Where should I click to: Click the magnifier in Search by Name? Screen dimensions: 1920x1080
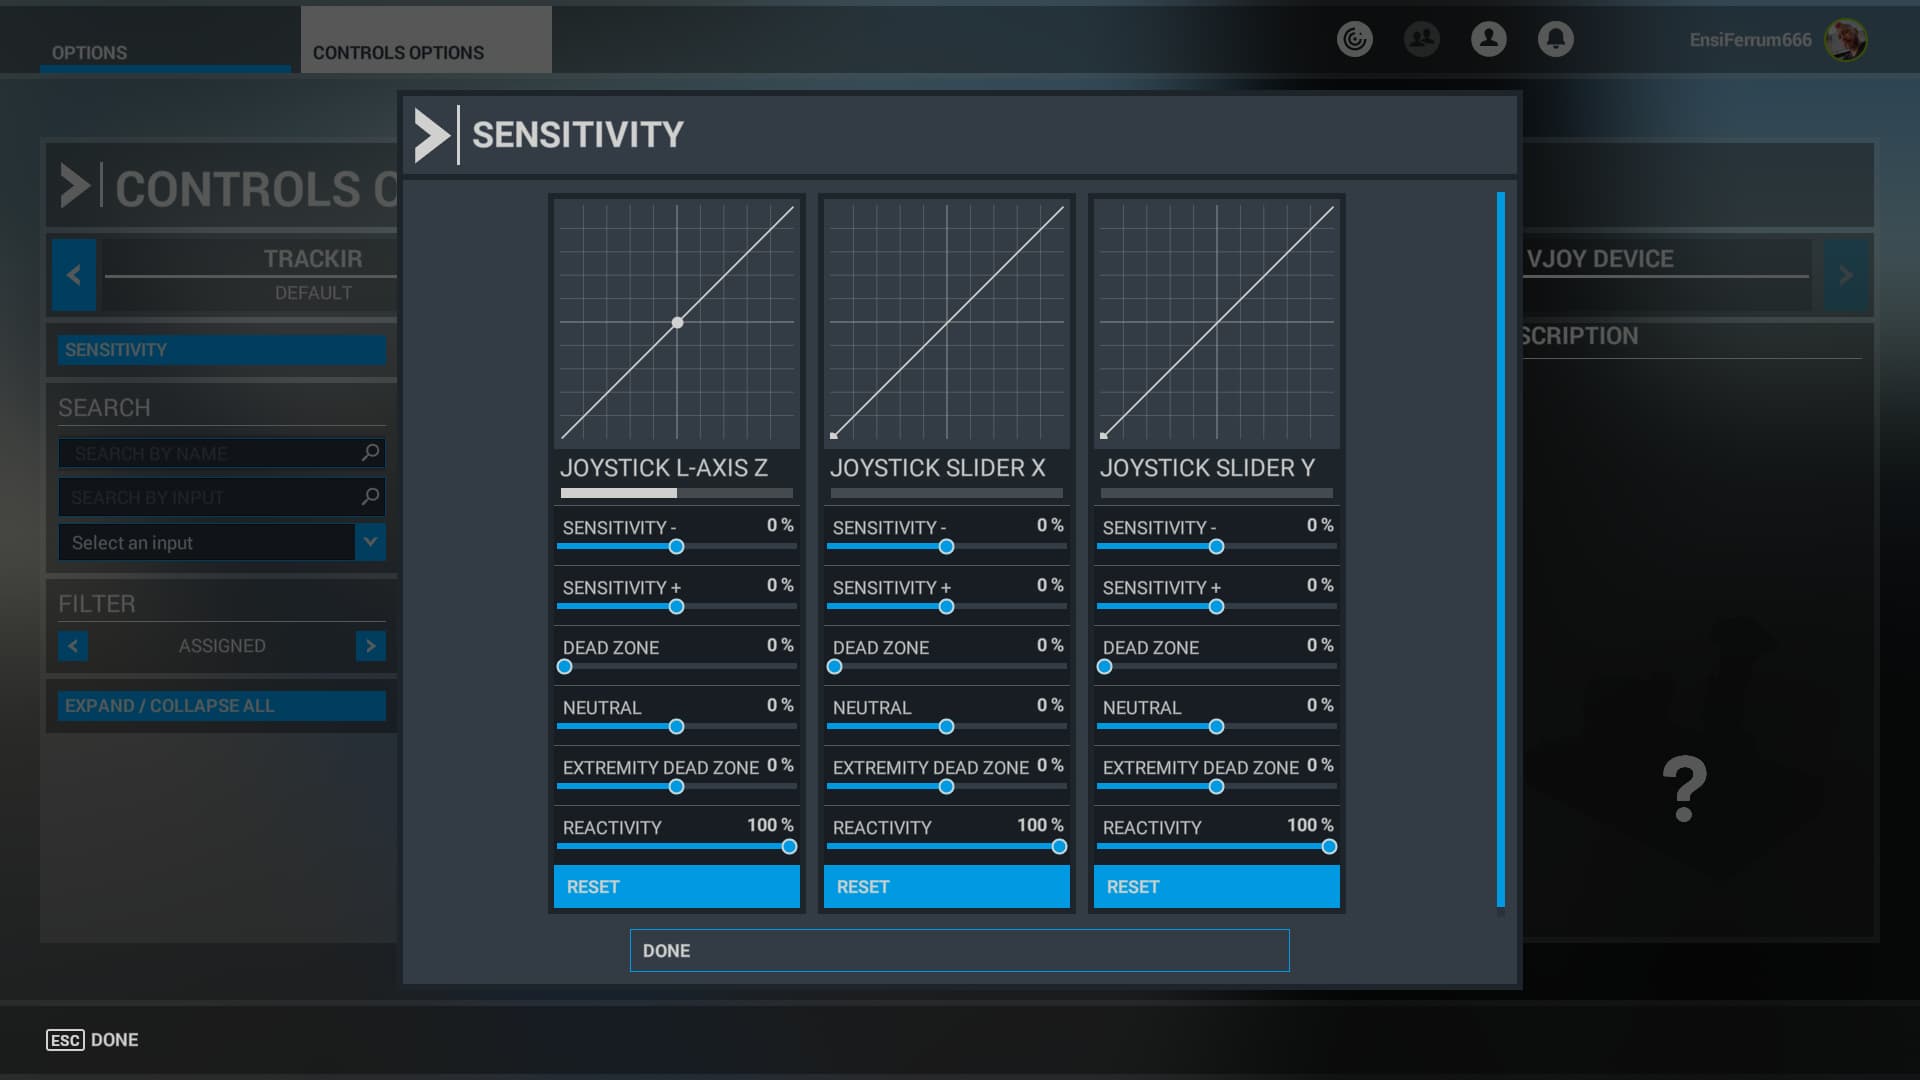tap(370, 453)
